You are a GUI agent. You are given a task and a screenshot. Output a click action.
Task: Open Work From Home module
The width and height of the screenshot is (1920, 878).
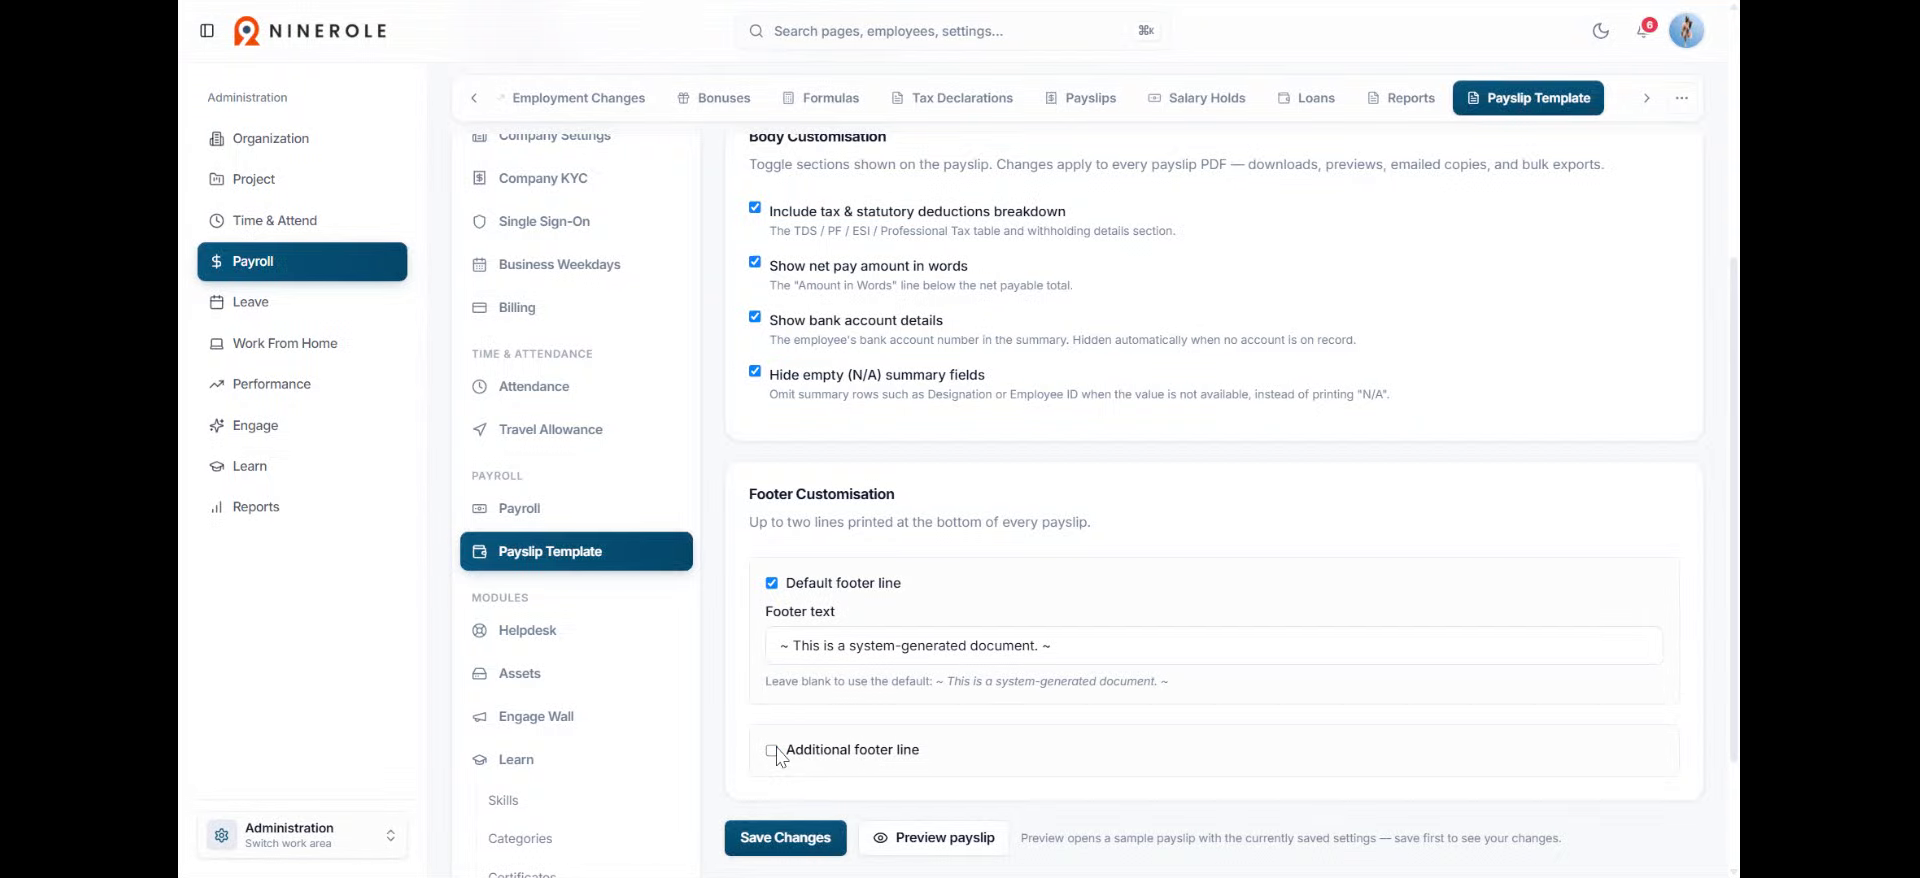[302, 344]
